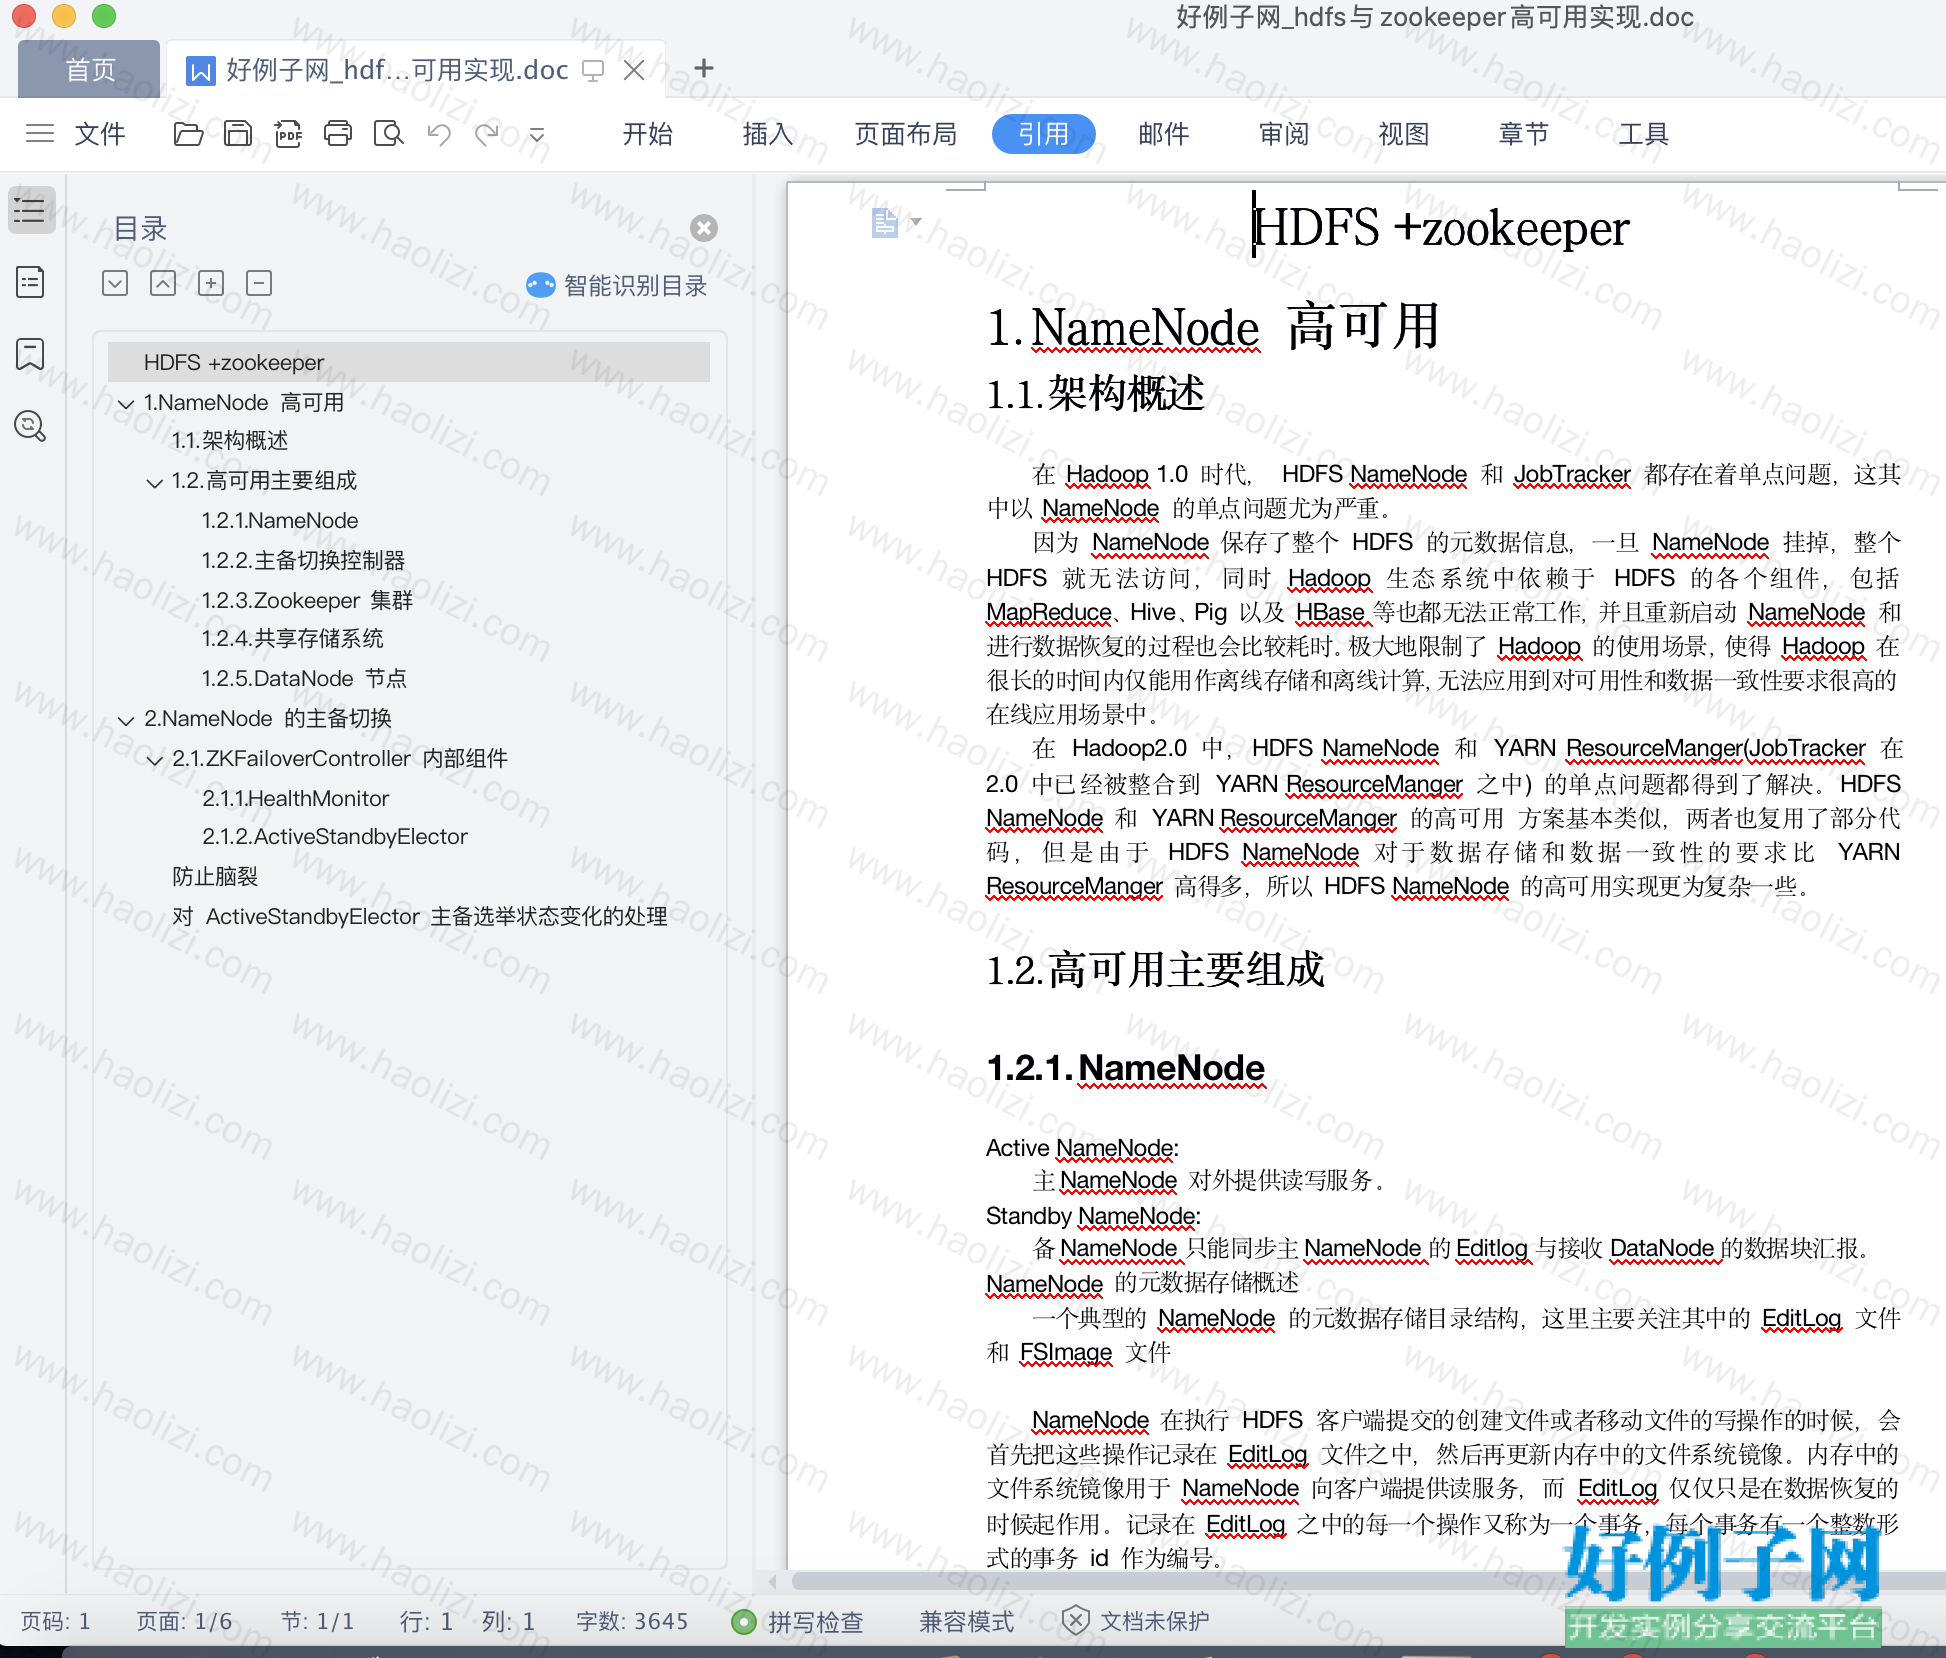Click the save document icon
This screenshot has width=1946, height=1658.
point(238,133)
